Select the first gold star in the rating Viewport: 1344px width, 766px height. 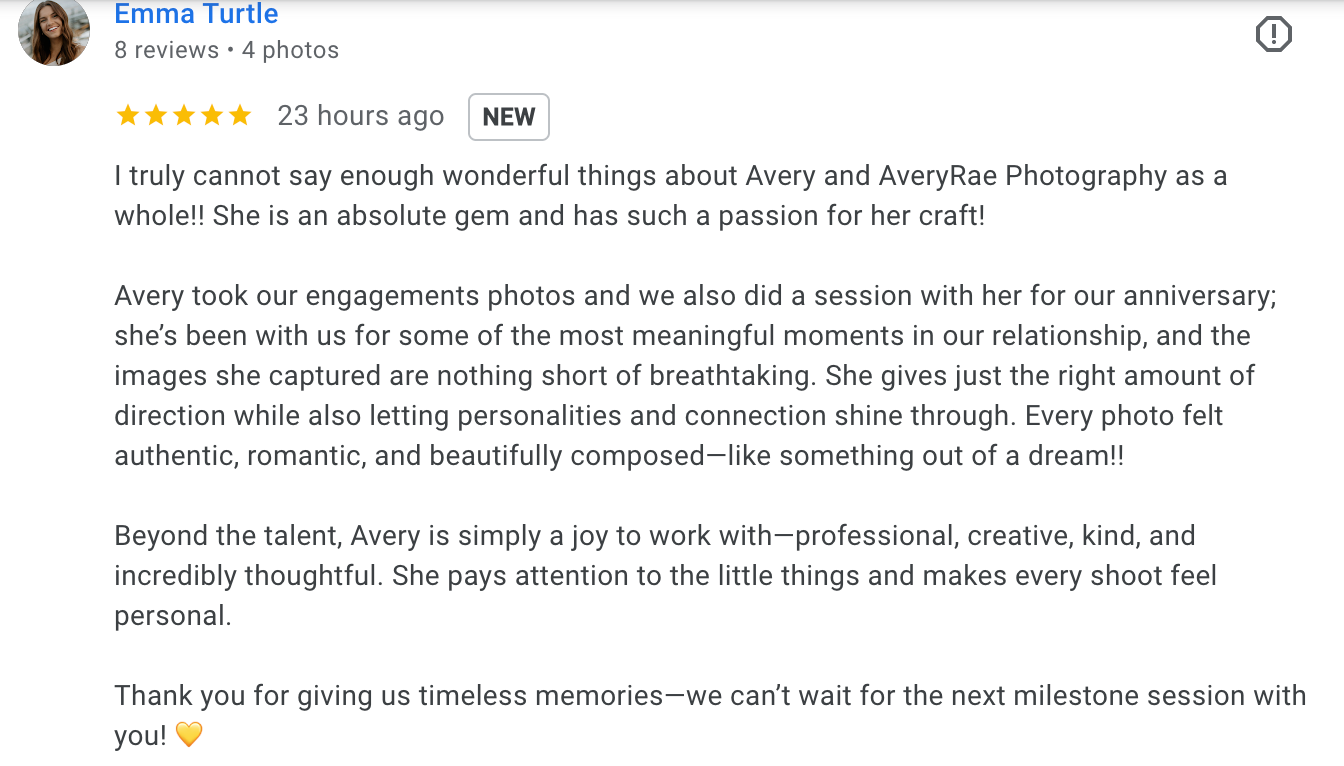(x=128, y=115)
